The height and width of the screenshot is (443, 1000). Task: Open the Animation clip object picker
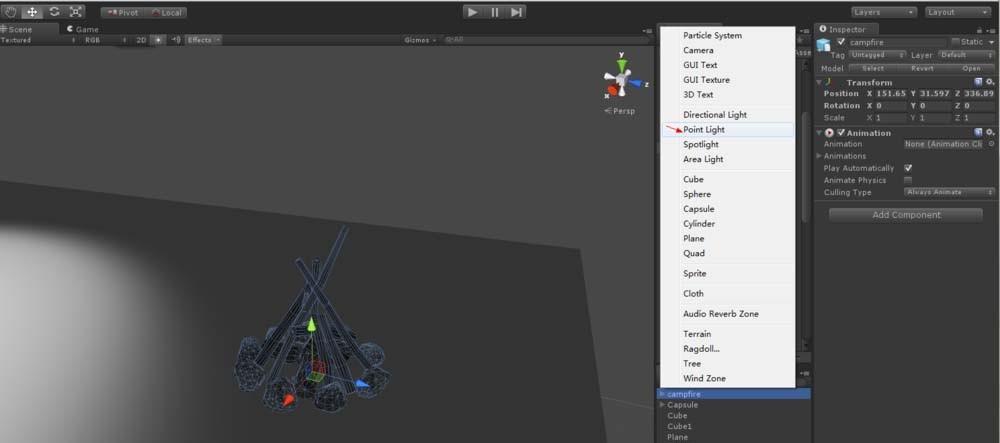point(991,144)
